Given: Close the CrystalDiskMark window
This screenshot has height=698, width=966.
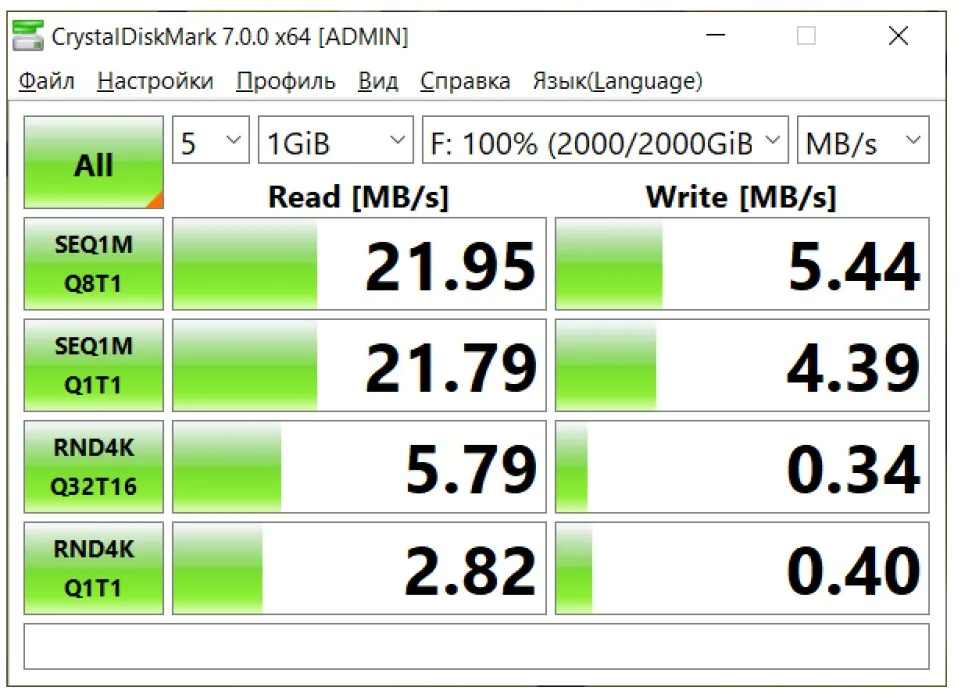Looking at the screenshot, I should coord(898,36).
